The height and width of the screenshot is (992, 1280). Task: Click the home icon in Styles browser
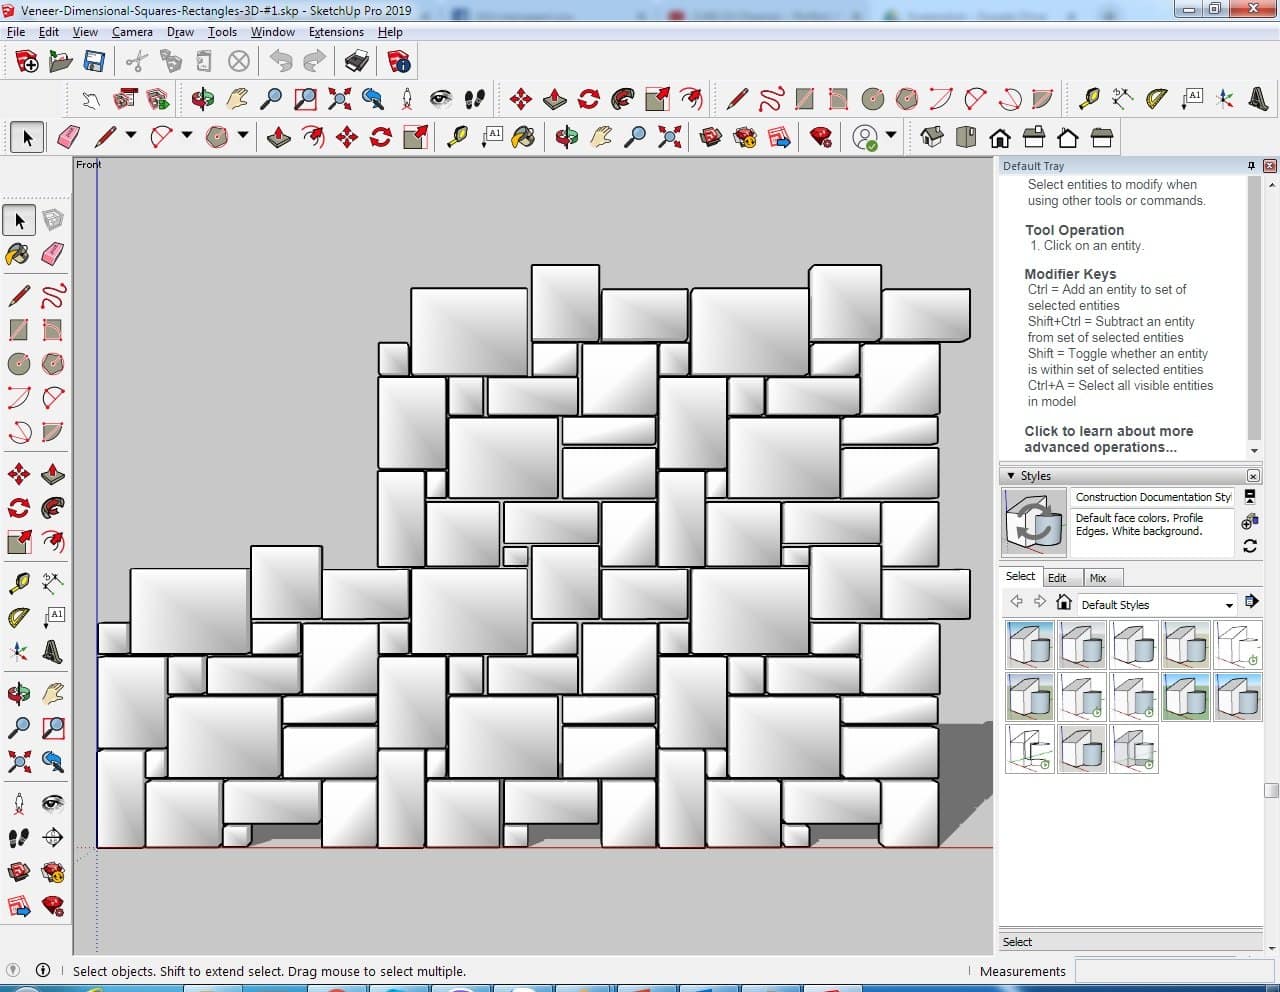(x=1064, y=602)
